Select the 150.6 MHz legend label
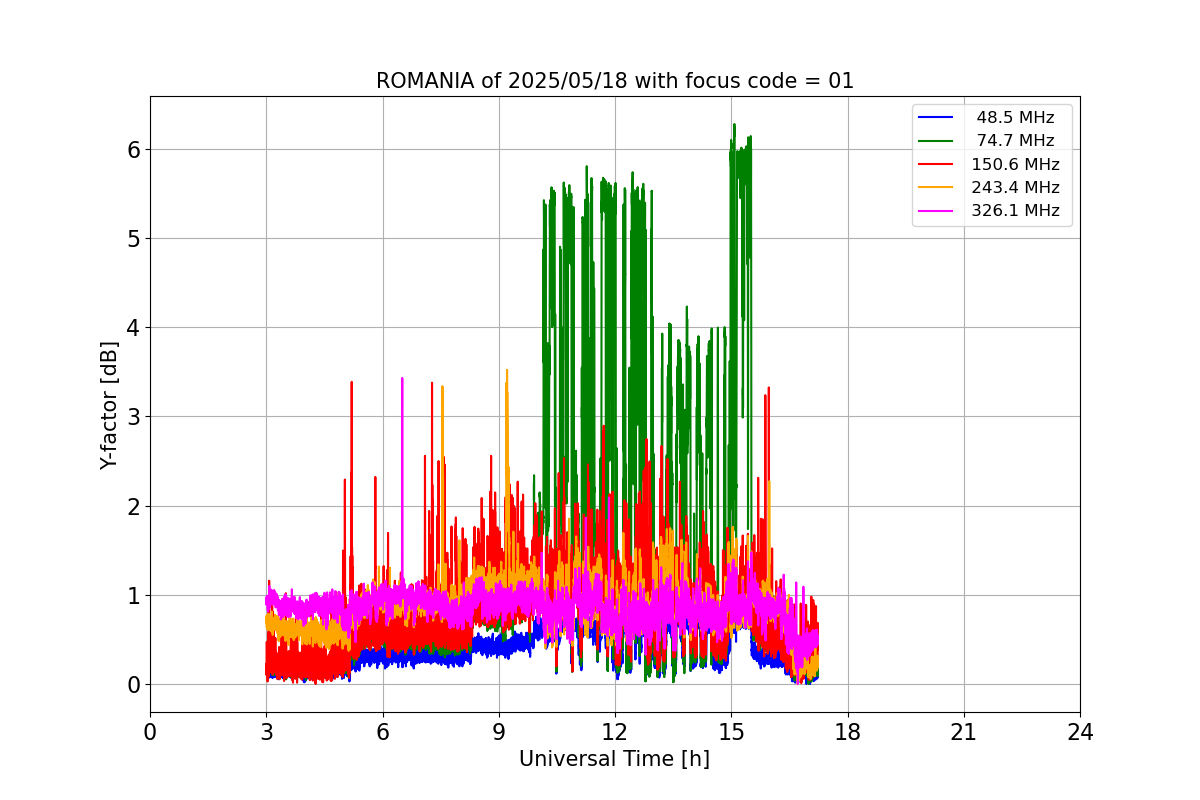 click(1015, 164)
